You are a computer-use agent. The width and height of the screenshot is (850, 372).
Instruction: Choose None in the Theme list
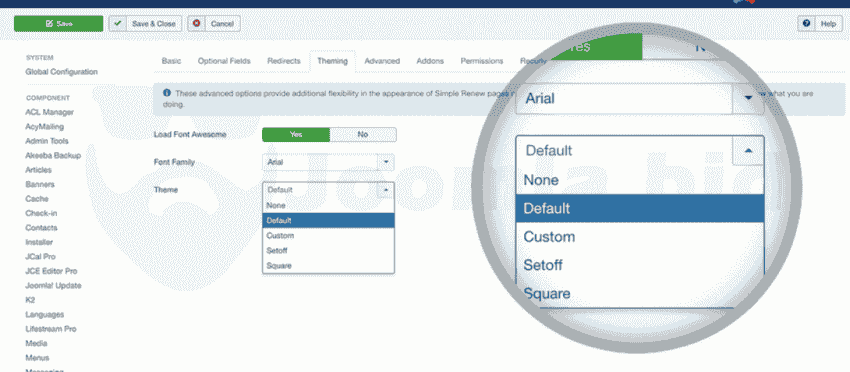tap(328, 206)
